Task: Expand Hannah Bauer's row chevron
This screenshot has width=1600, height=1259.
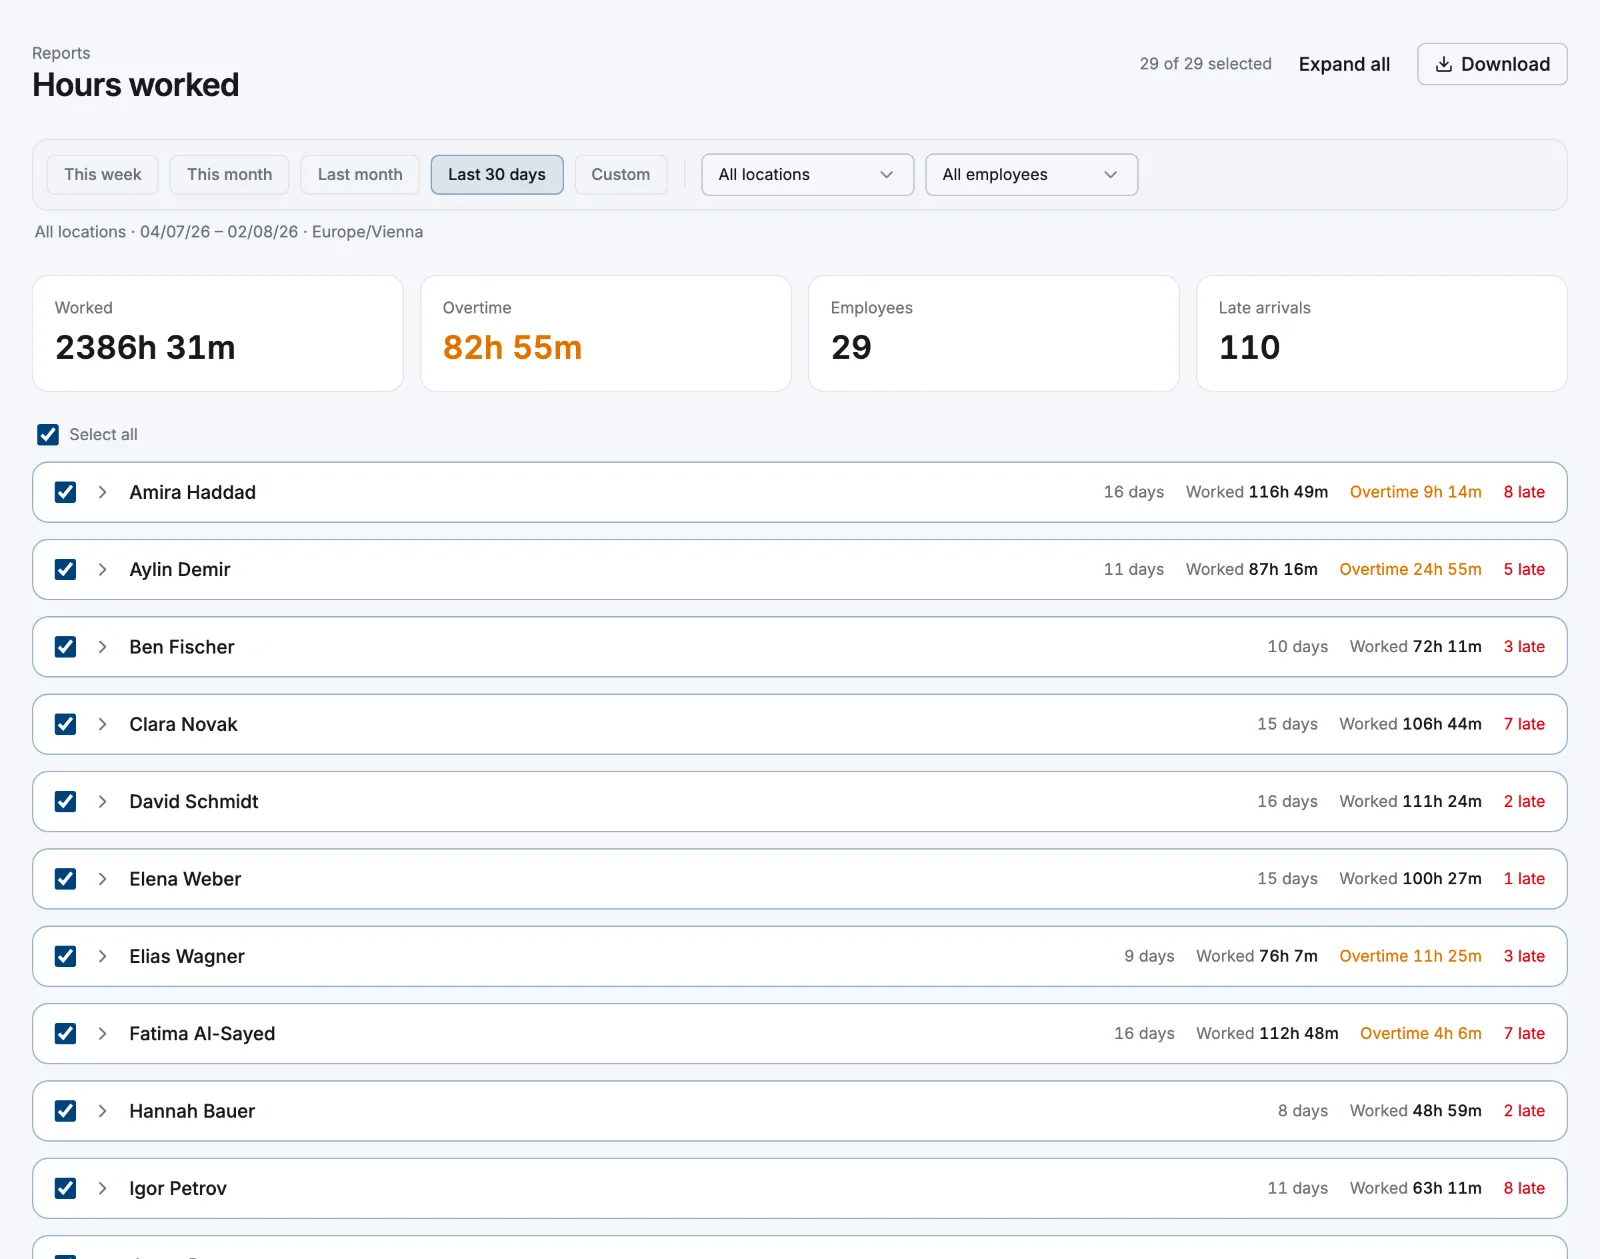Action: pos(102,1111)
